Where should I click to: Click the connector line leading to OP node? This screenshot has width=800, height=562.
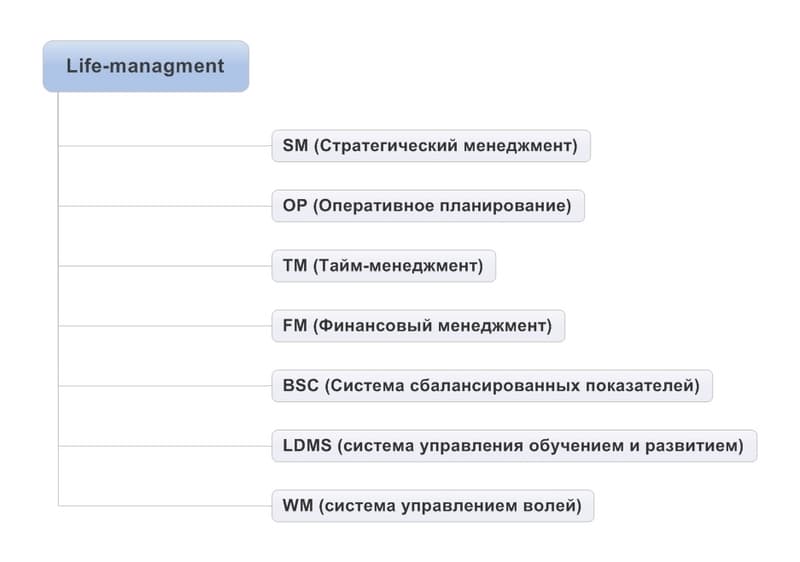coord(165,206)
